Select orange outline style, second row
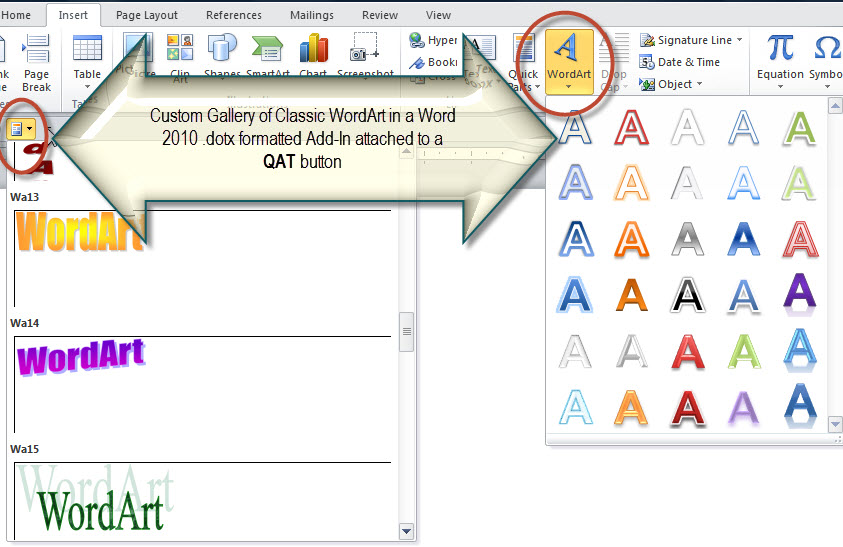 [631, 183]
